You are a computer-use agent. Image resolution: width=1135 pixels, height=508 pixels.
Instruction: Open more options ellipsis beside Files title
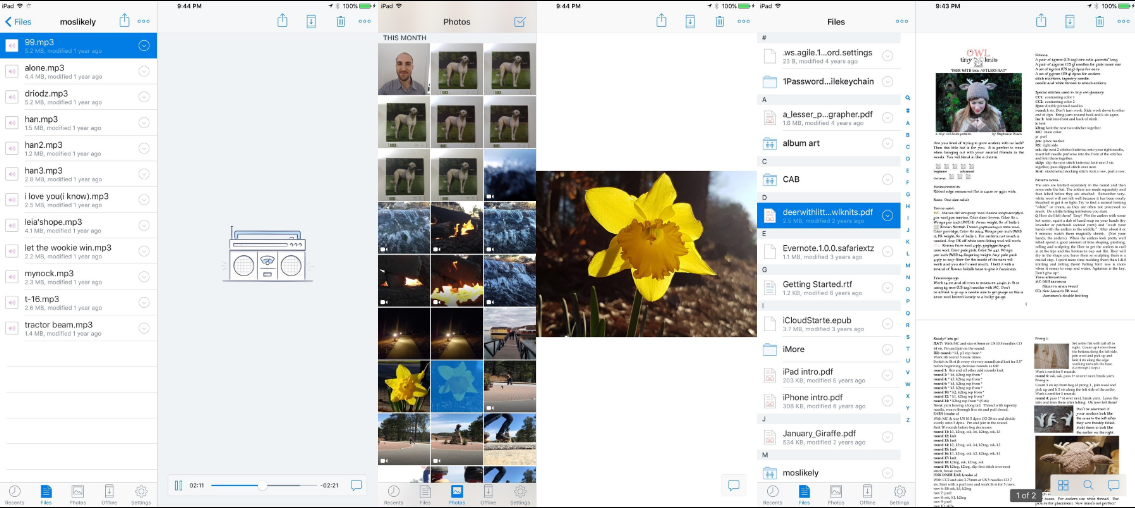click(x=901, y=22)
